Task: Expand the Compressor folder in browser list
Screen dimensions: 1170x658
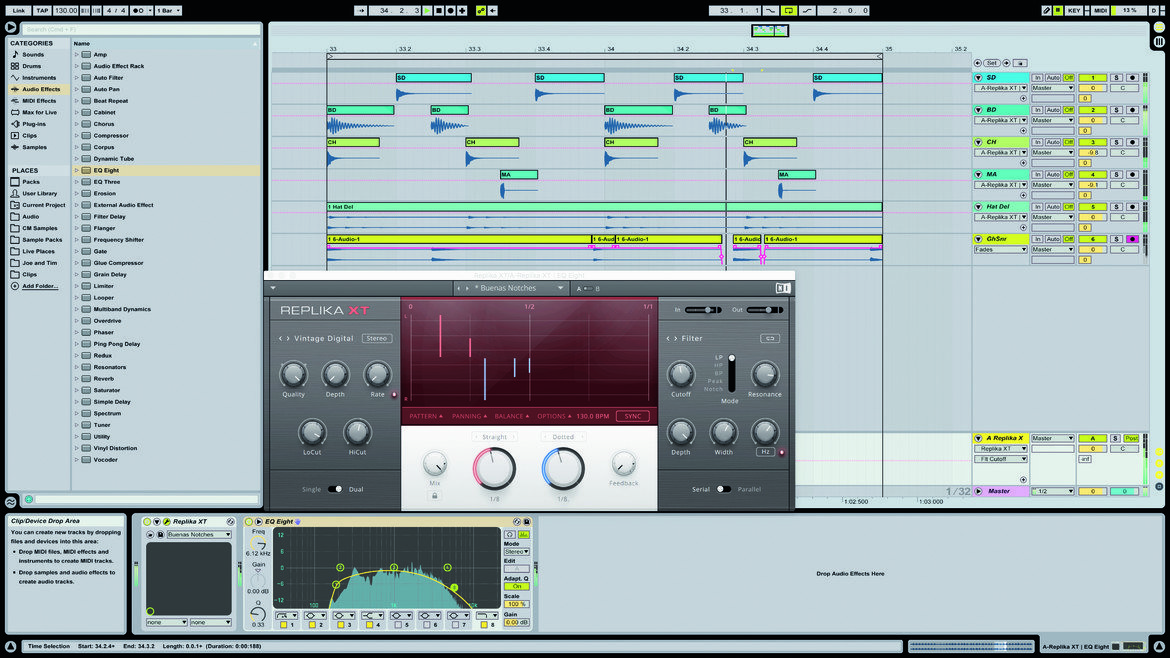Action: 77,136
